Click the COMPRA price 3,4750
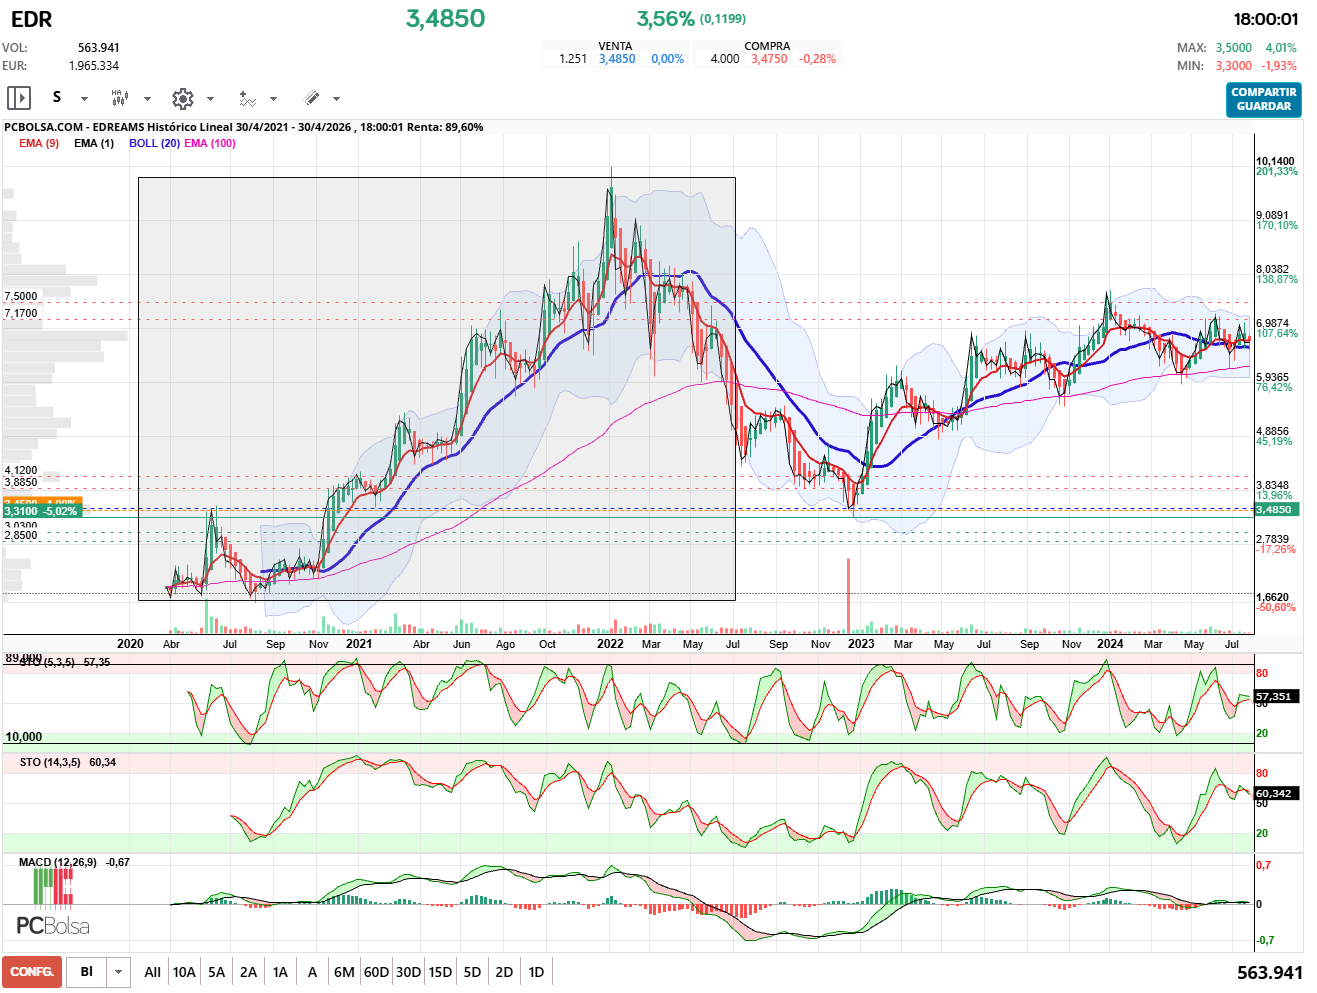This screenshot has width=1317, height=993. 769,59
